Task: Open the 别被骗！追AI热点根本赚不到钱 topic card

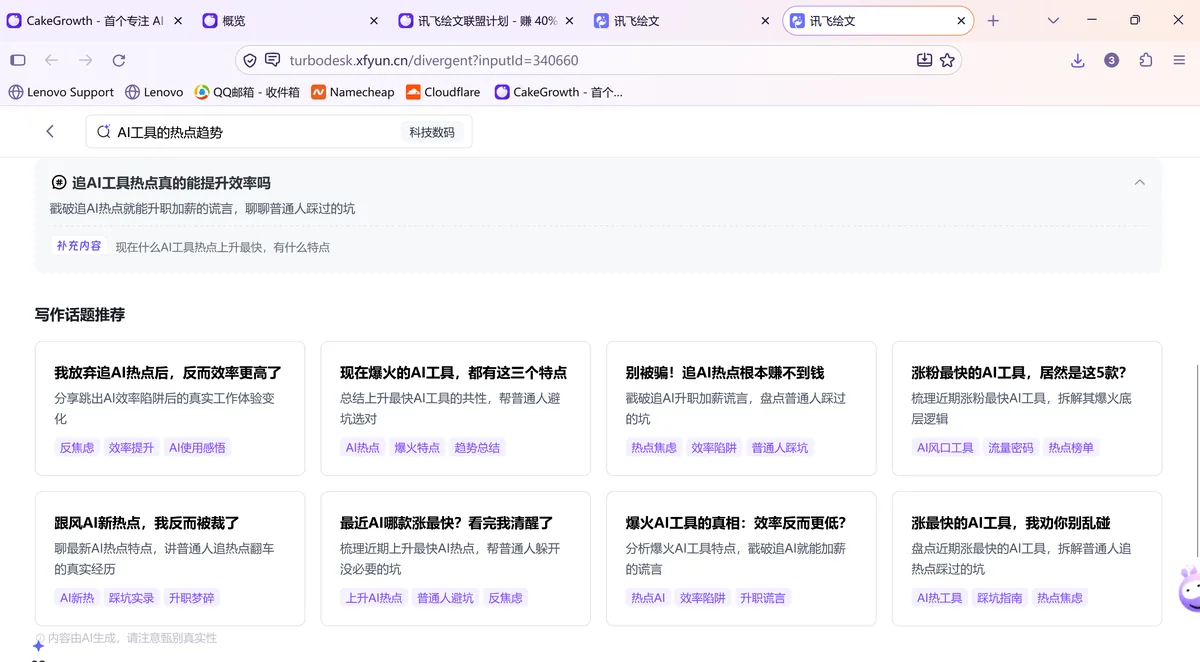Action: [741, 408]
